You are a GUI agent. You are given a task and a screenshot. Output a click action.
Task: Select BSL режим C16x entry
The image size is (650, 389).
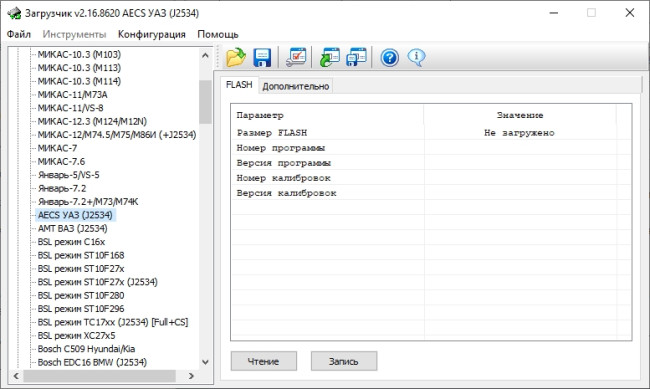[71, 242]
